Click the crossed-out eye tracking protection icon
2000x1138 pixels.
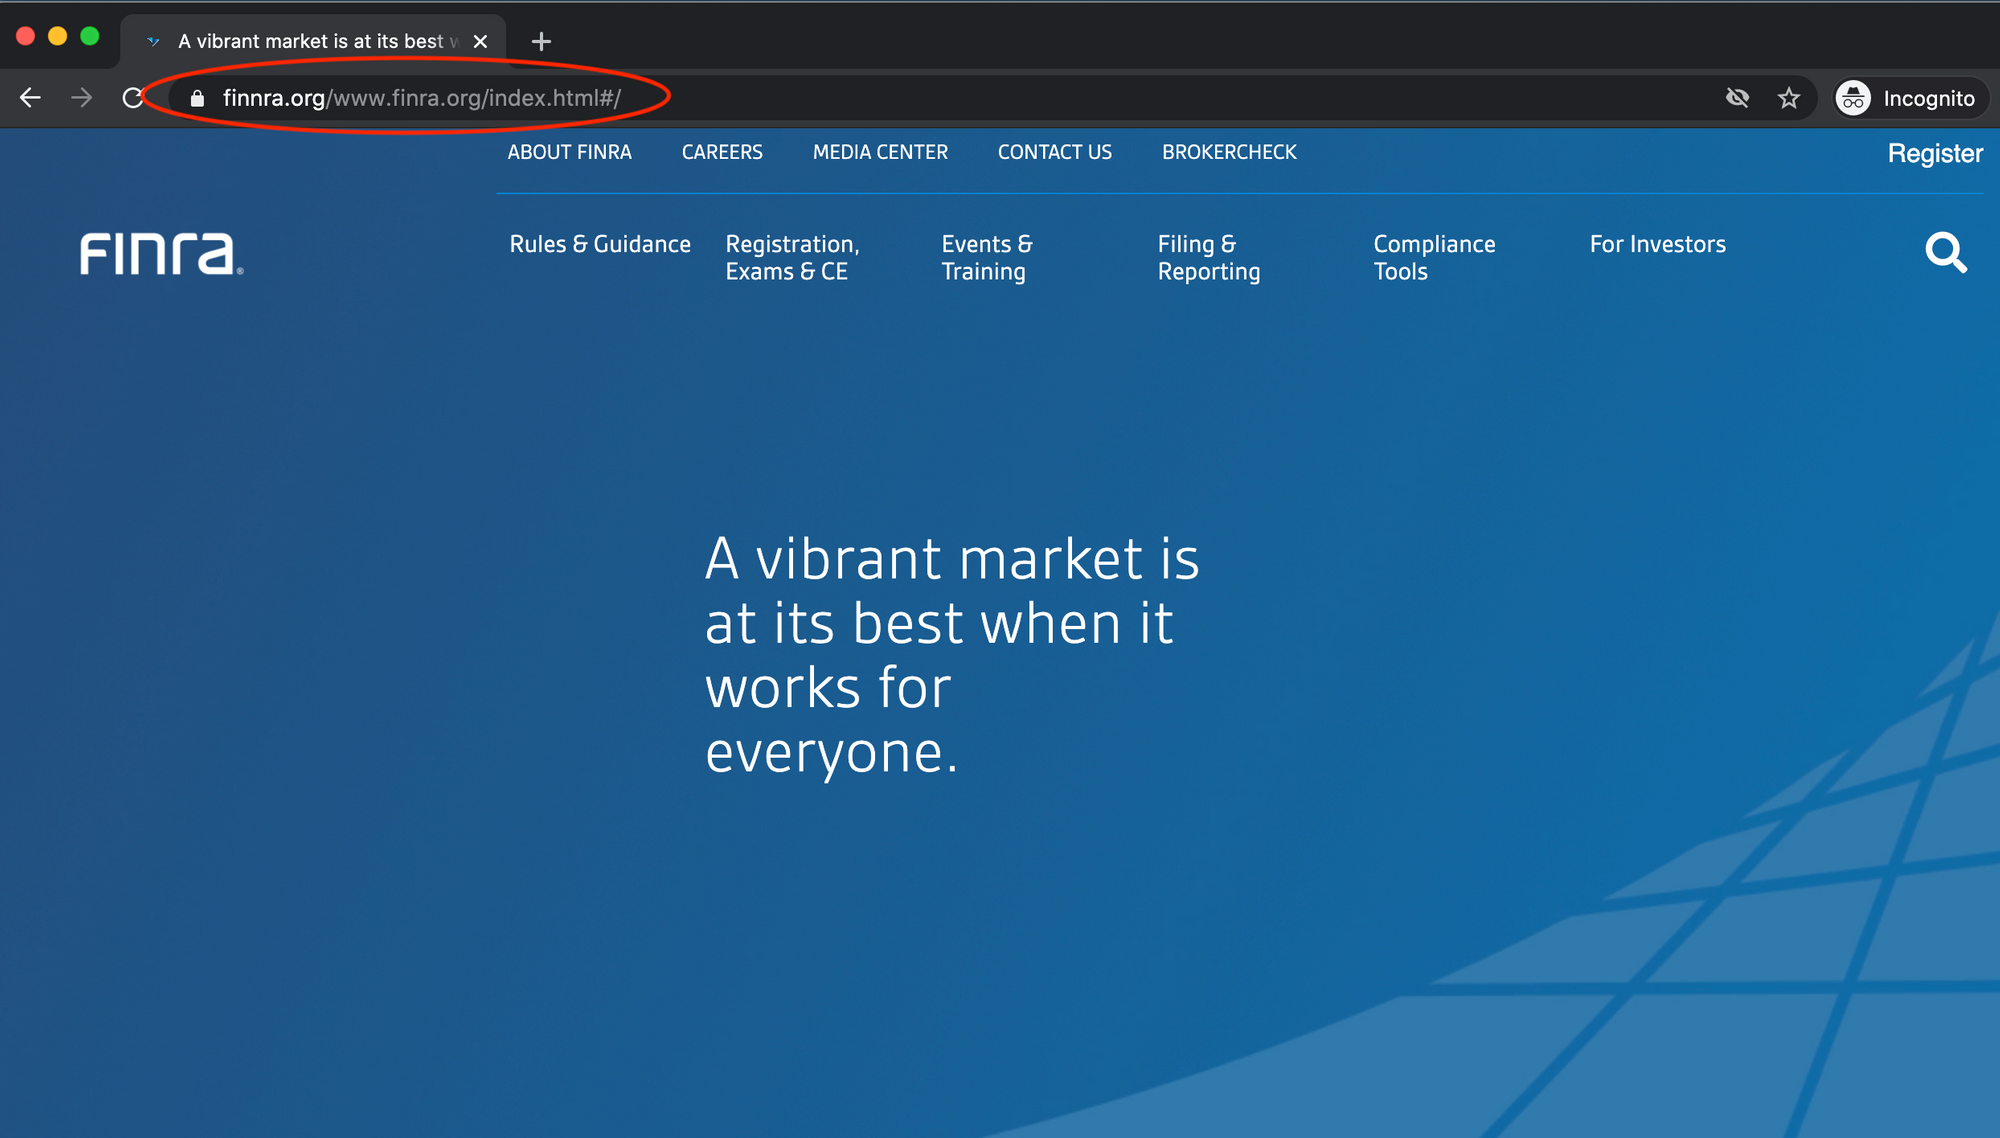coord(1738,98)
